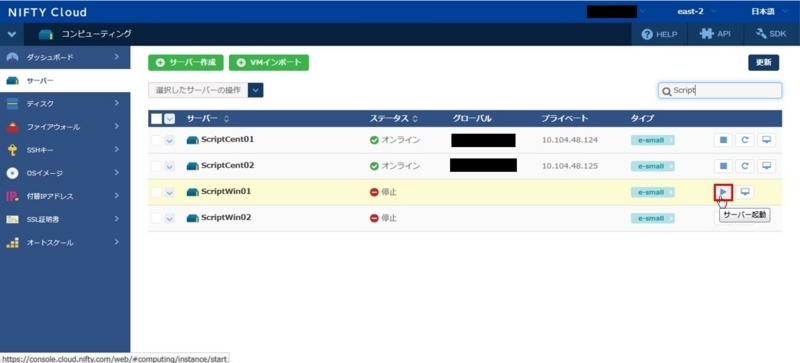Click the OSイメージ disc icon

tap(13, 173)
